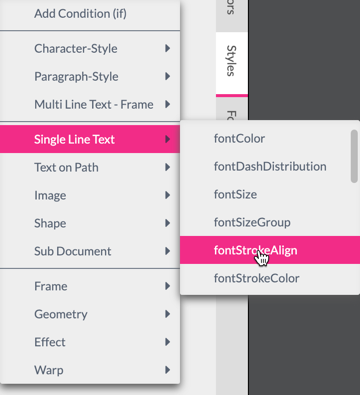Expand Multi Line Text - Frame arrow
Image resolution: width=360 pixels, height=395 pixels.
point(168,104)
